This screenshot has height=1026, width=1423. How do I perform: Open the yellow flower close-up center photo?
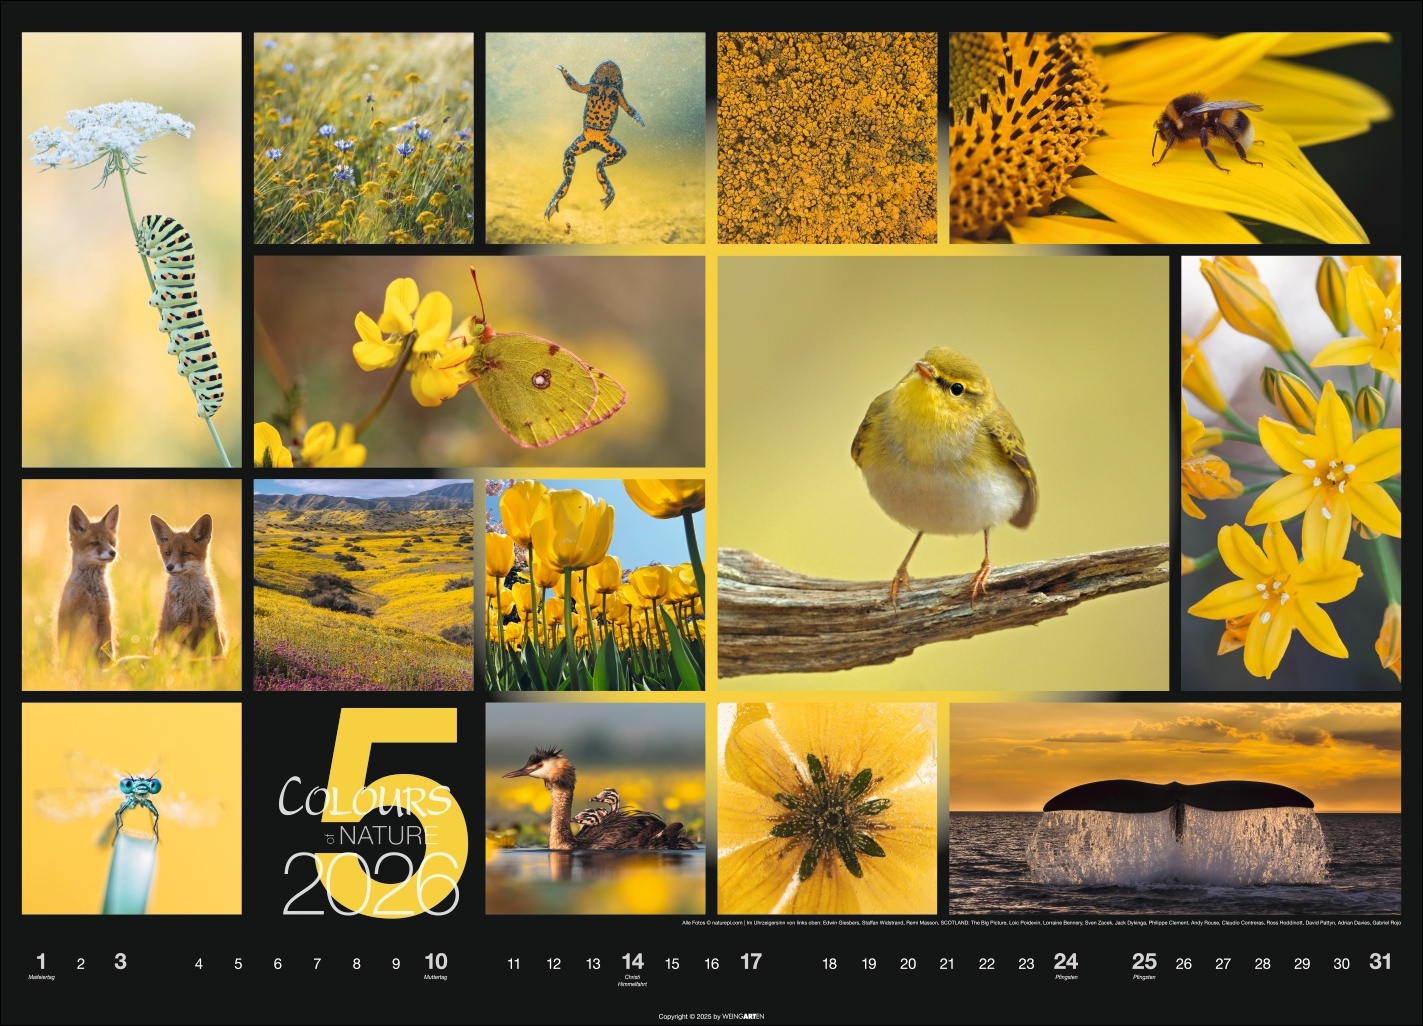pyautogui.click(x=828, y=808)
